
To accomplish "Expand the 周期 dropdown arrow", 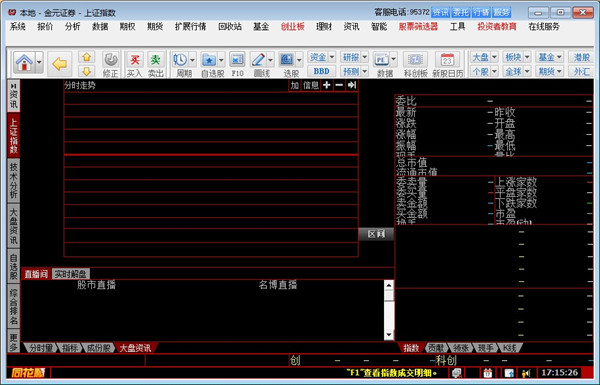I will coord(192,60).
